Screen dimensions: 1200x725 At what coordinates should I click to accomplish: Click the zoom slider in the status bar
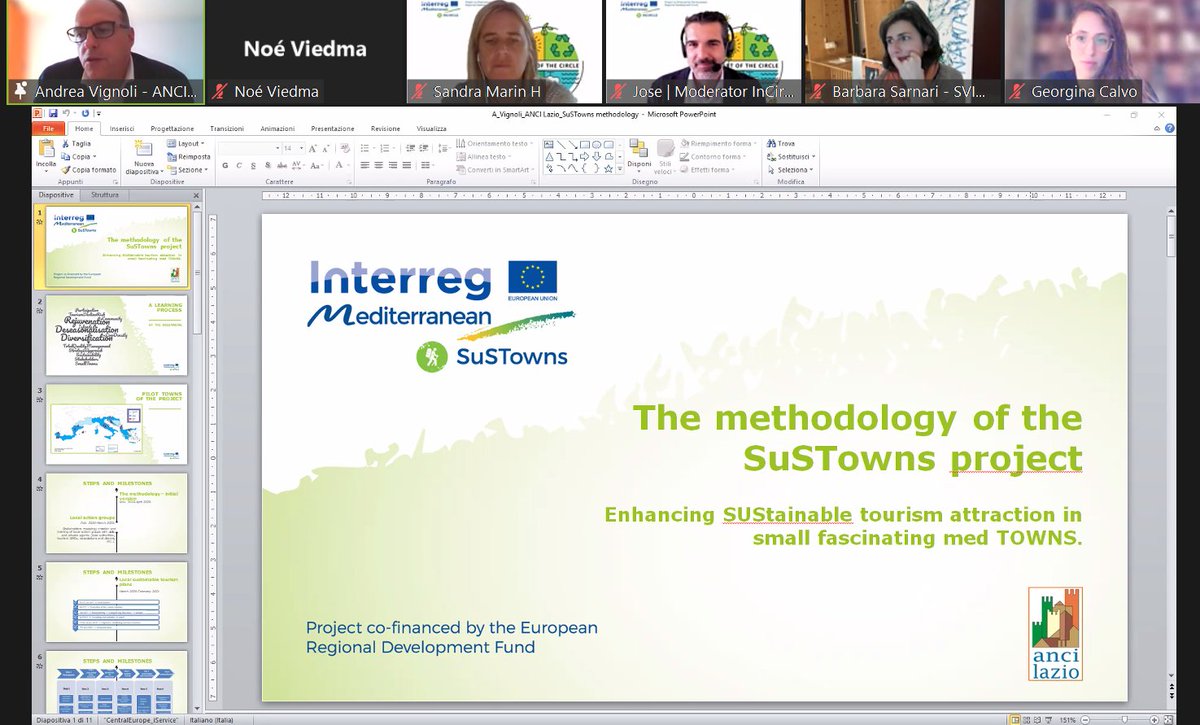1124,720
